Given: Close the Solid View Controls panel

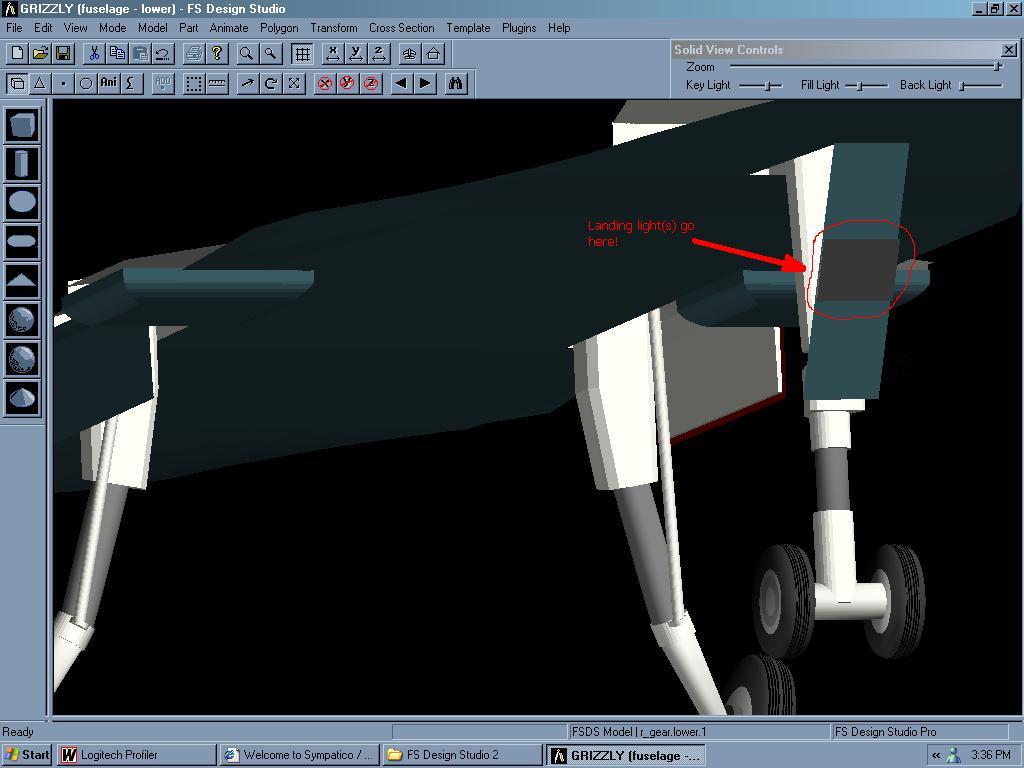Looking at the screenshot, I should point(1008,49).
